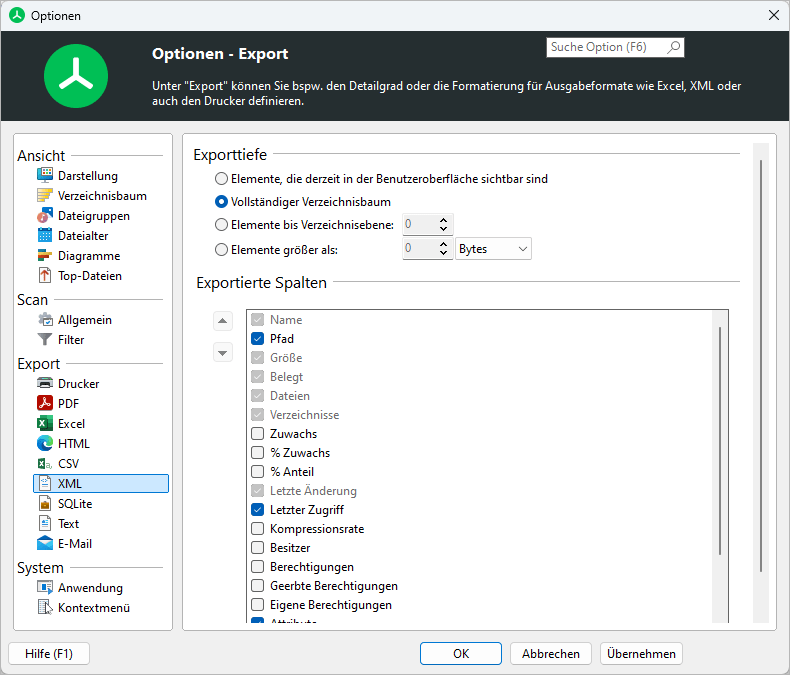Screen dimensions: 790x675
Task: Open the Kontextmenü system options
Action: (94, 608)
